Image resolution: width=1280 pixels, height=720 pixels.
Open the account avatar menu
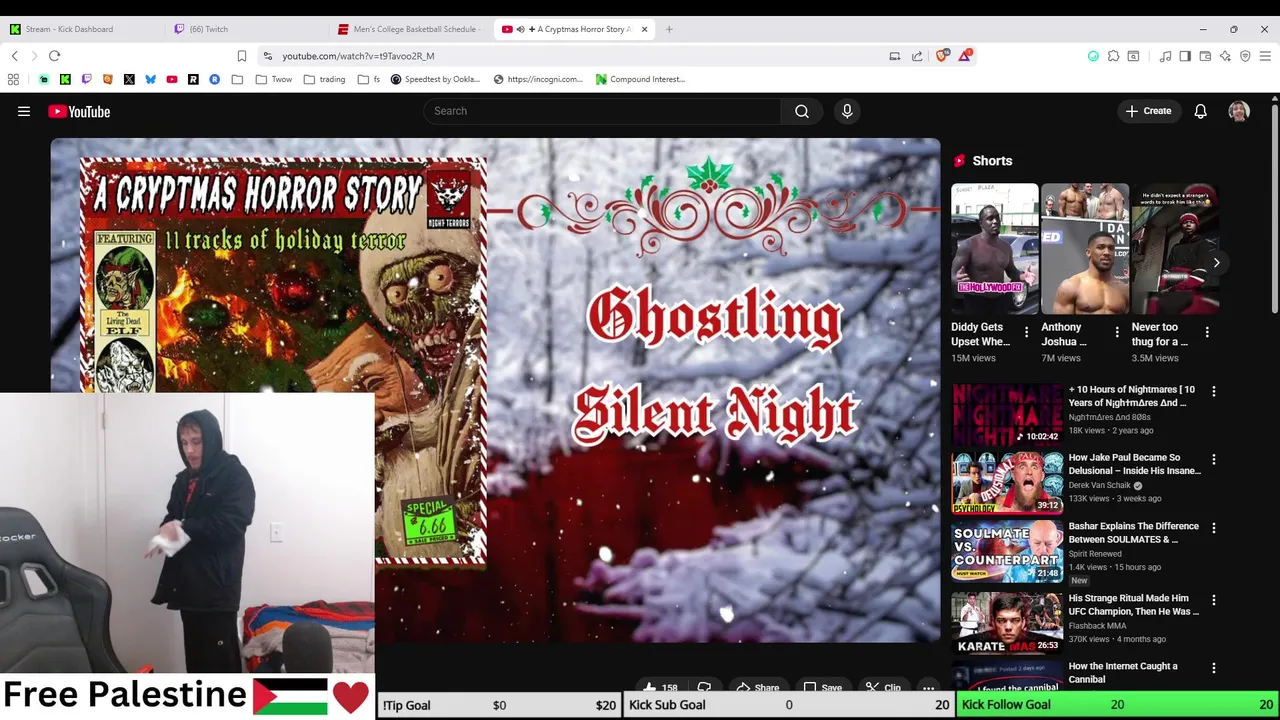(1239, 111)
